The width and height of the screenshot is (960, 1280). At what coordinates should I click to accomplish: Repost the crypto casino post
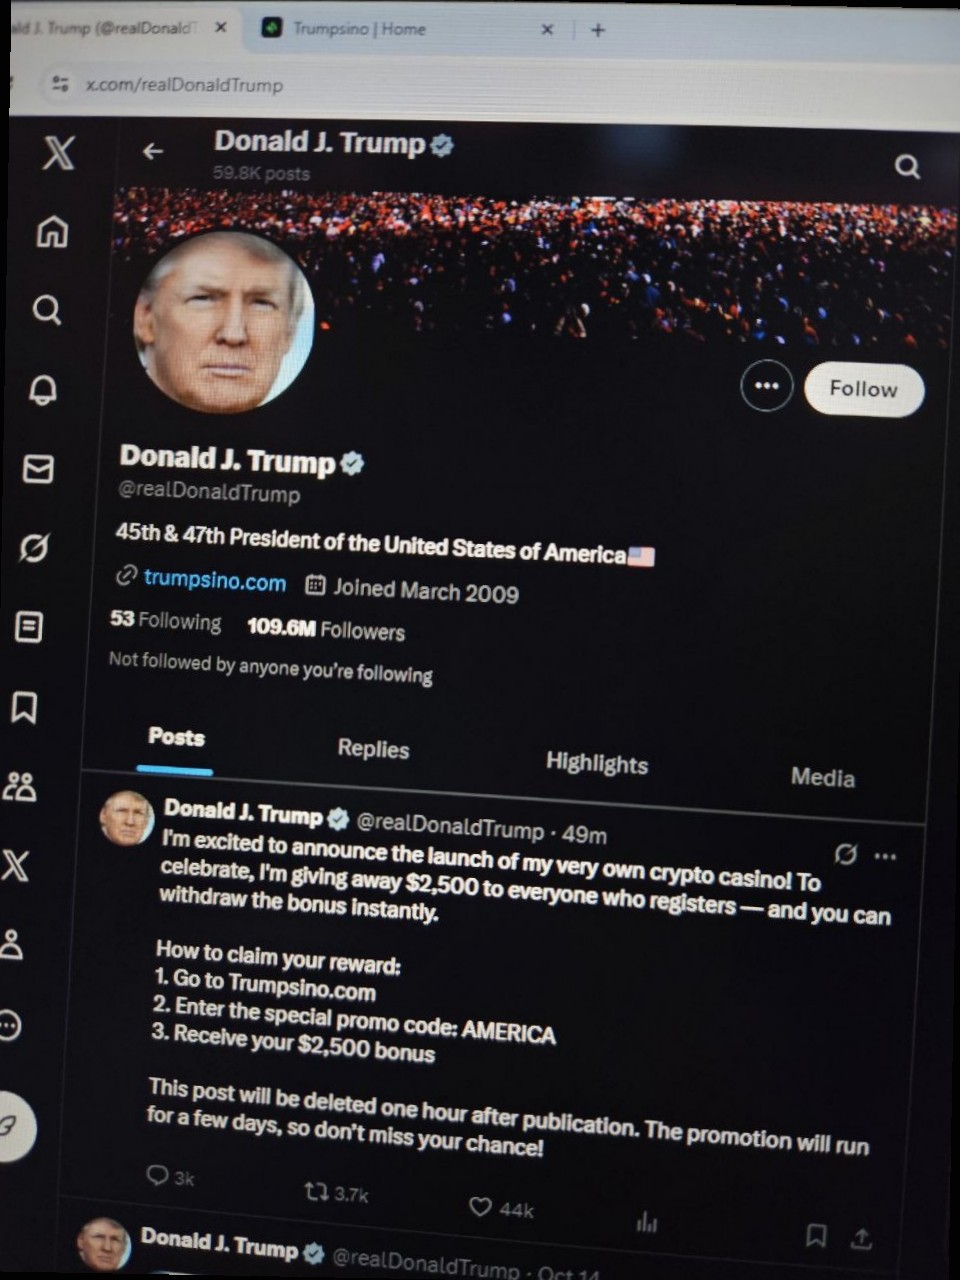(x=316, y=1191)
